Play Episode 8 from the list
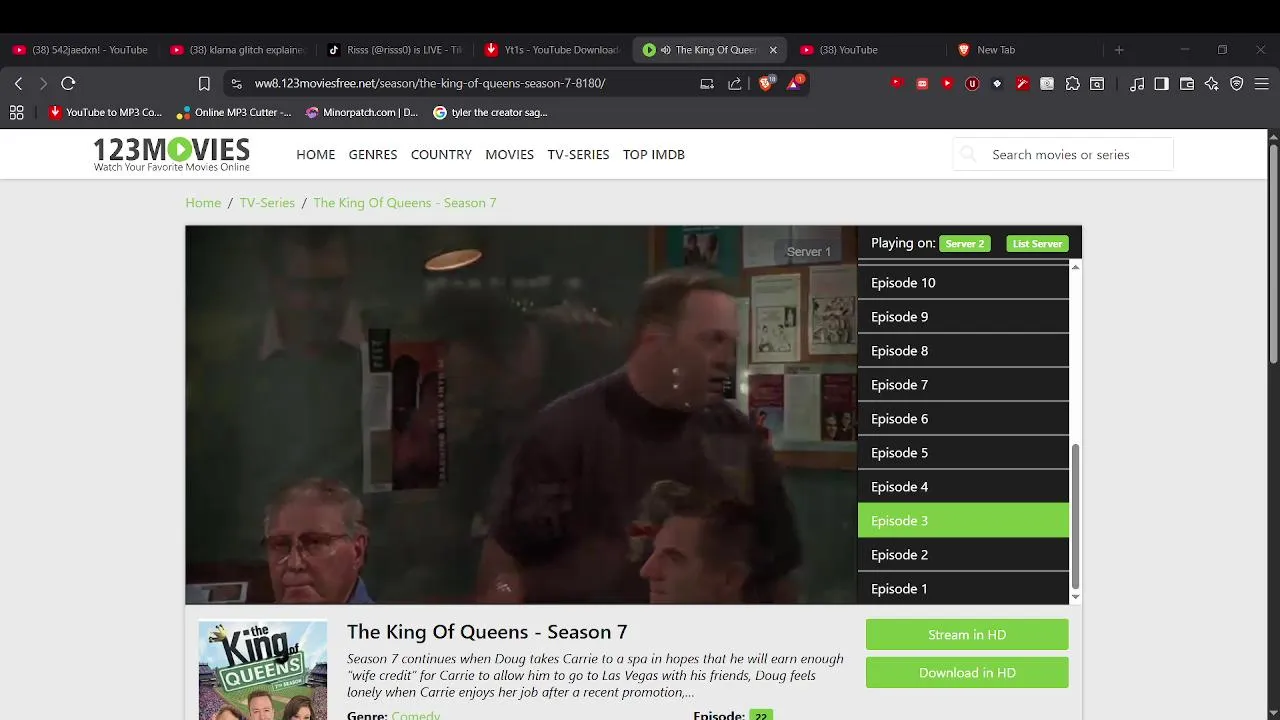This screenshot has height=720, width=1280. pyautogui.click(x=963, y=351)
